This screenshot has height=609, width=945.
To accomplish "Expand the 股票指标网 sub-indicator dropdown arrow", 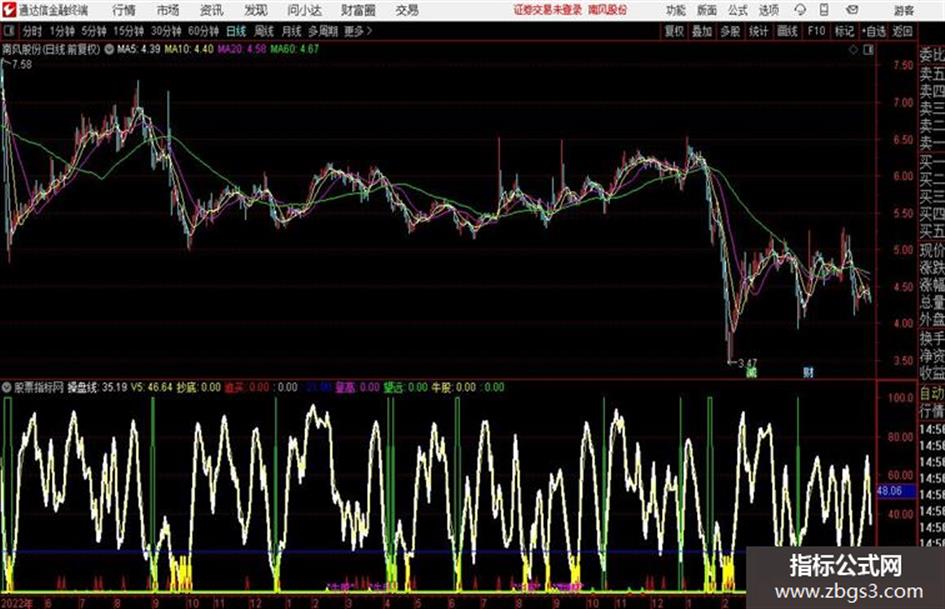I will pos(7,387).
